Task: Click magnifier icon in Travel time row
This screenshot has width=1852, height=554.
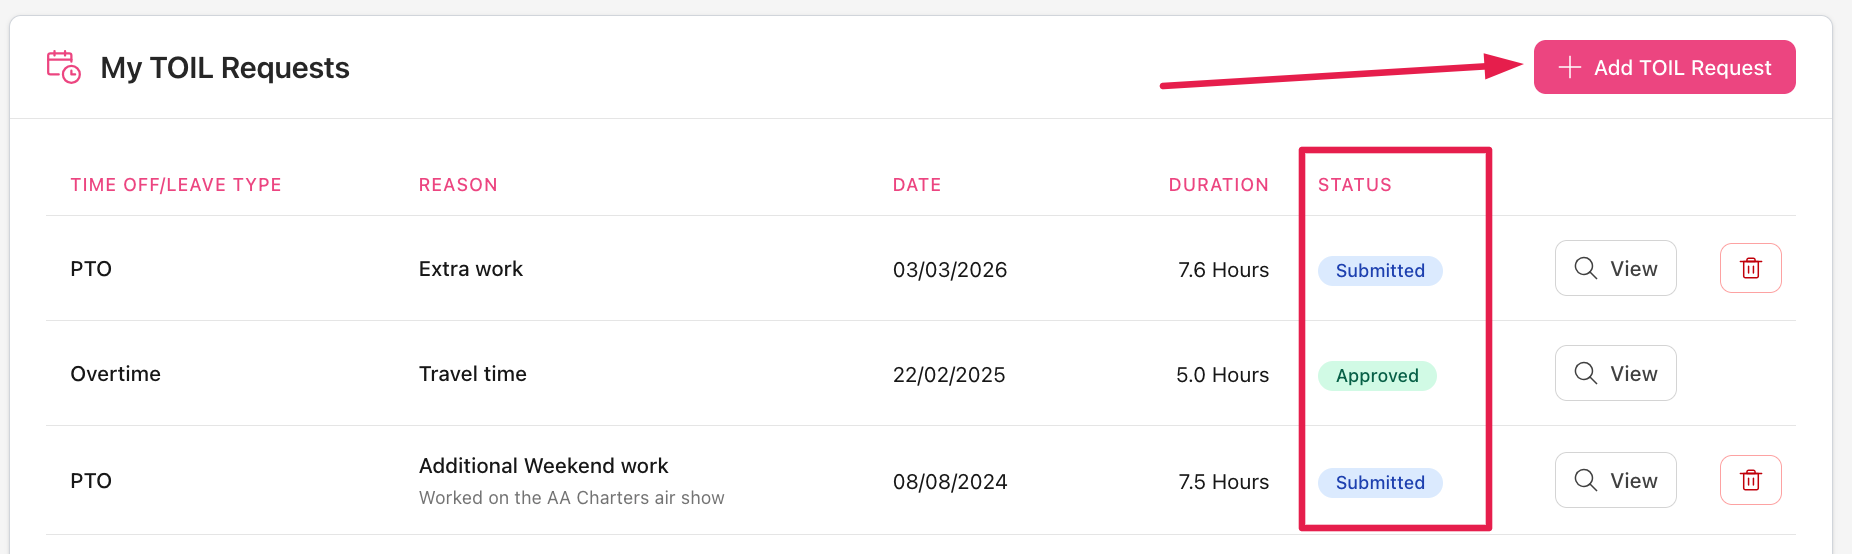Action: 1585,373
